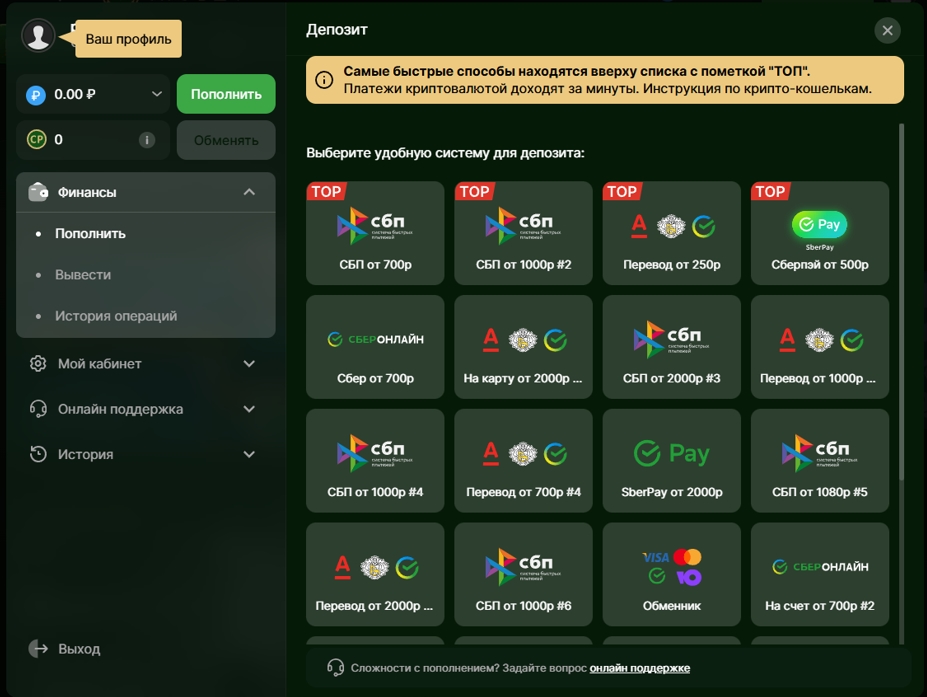The image size is (927, 697).
Task: Open the 0.00 ₽ balance dropdown
Action: (x=93, y=94)
